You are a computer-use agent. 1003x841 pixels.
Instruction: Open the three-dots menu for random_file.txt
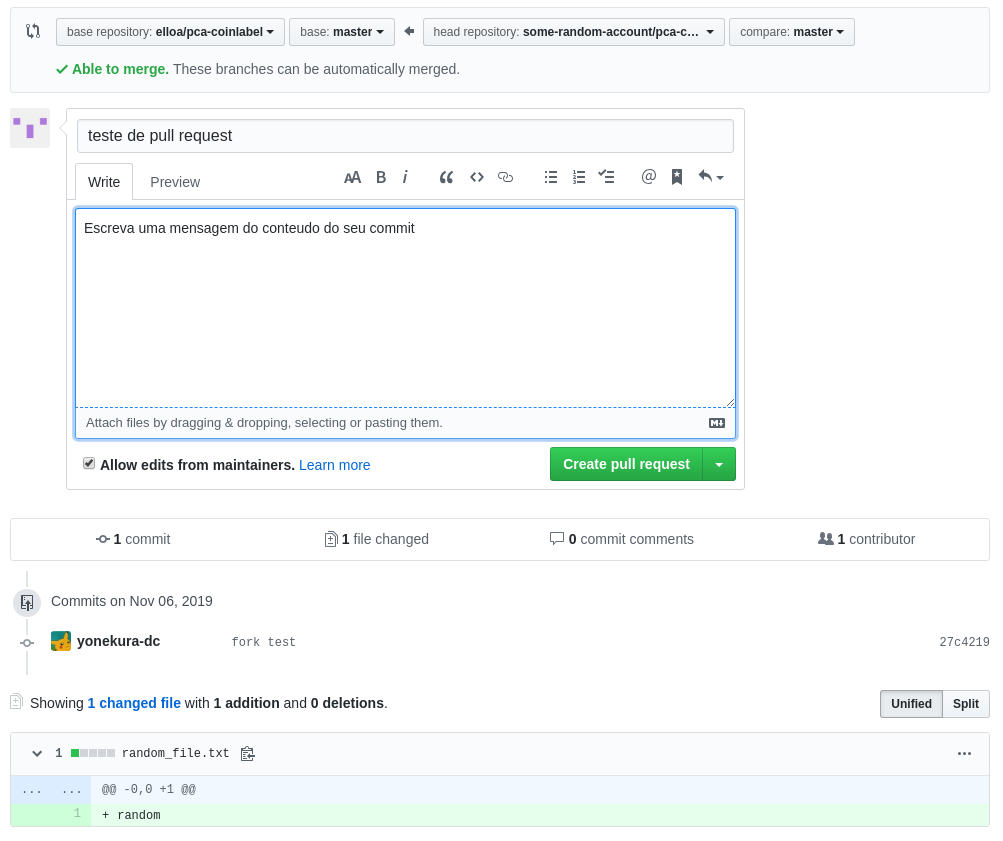click(x=965, y=754)
